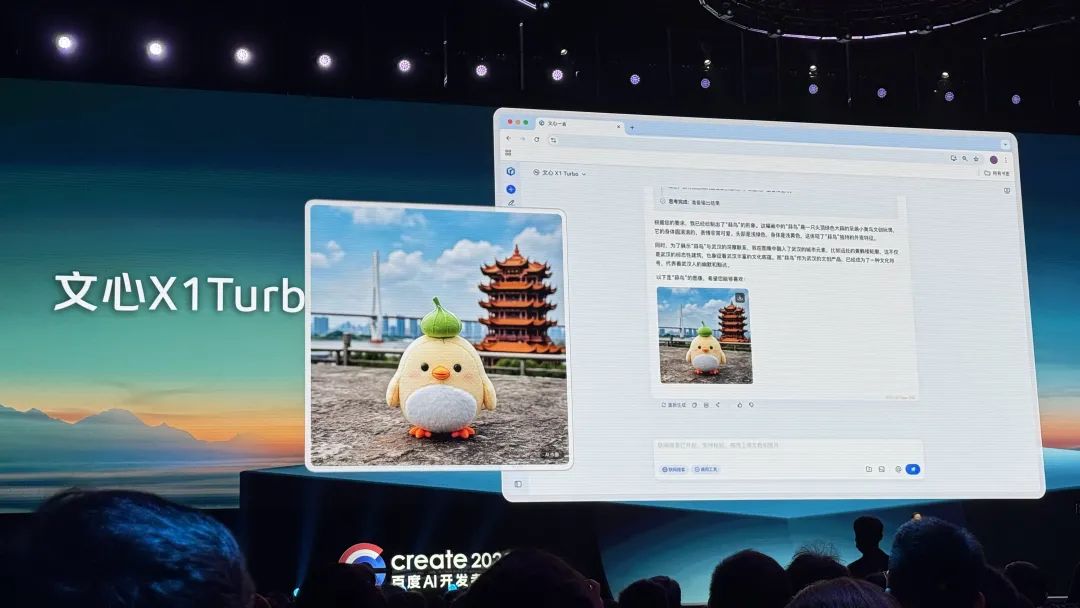The width and height of the screenshot is (1080, 608).
Task: Click the panel icon at chat's top right
Action: coord(1006,191)
